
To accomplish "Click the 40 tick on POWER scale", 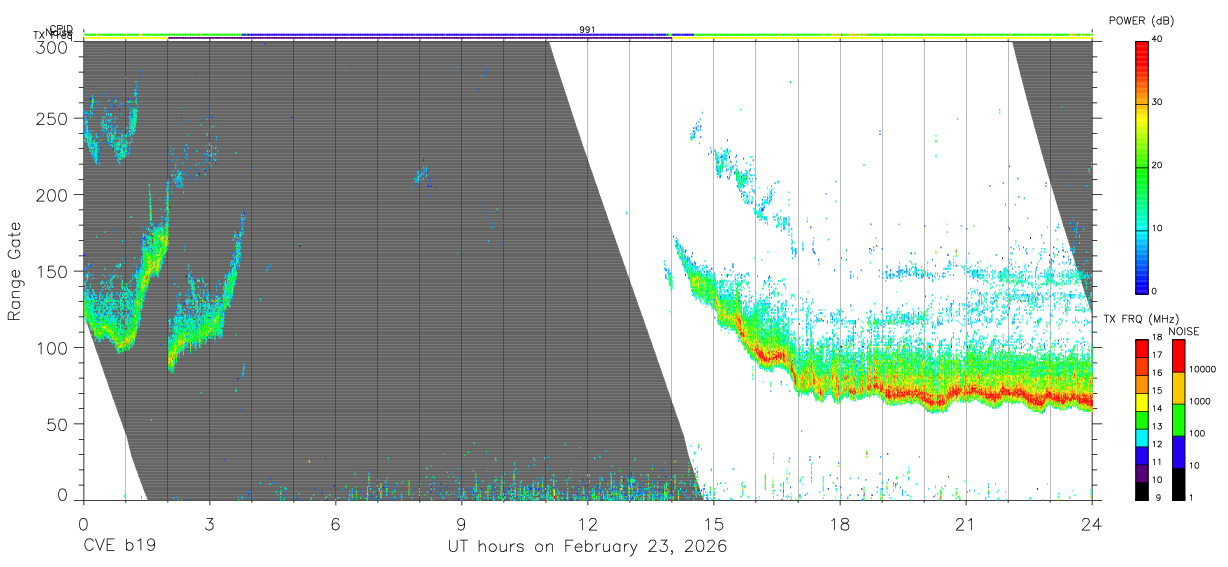I will pyautogui.click(x=1157, y=40).
